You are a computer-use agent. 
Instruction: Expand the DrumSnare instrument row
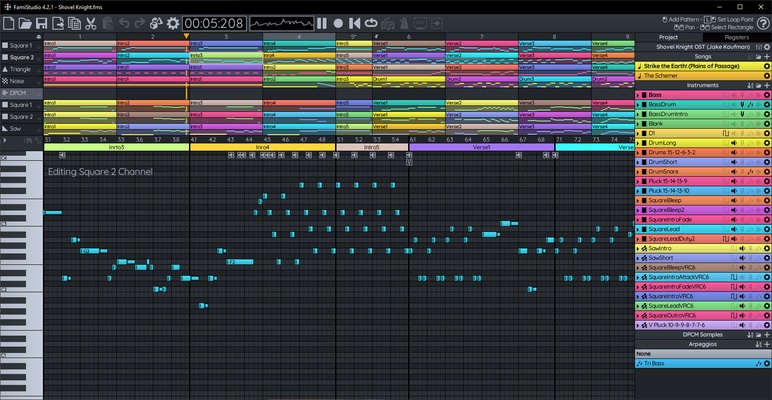click(638, 171)
